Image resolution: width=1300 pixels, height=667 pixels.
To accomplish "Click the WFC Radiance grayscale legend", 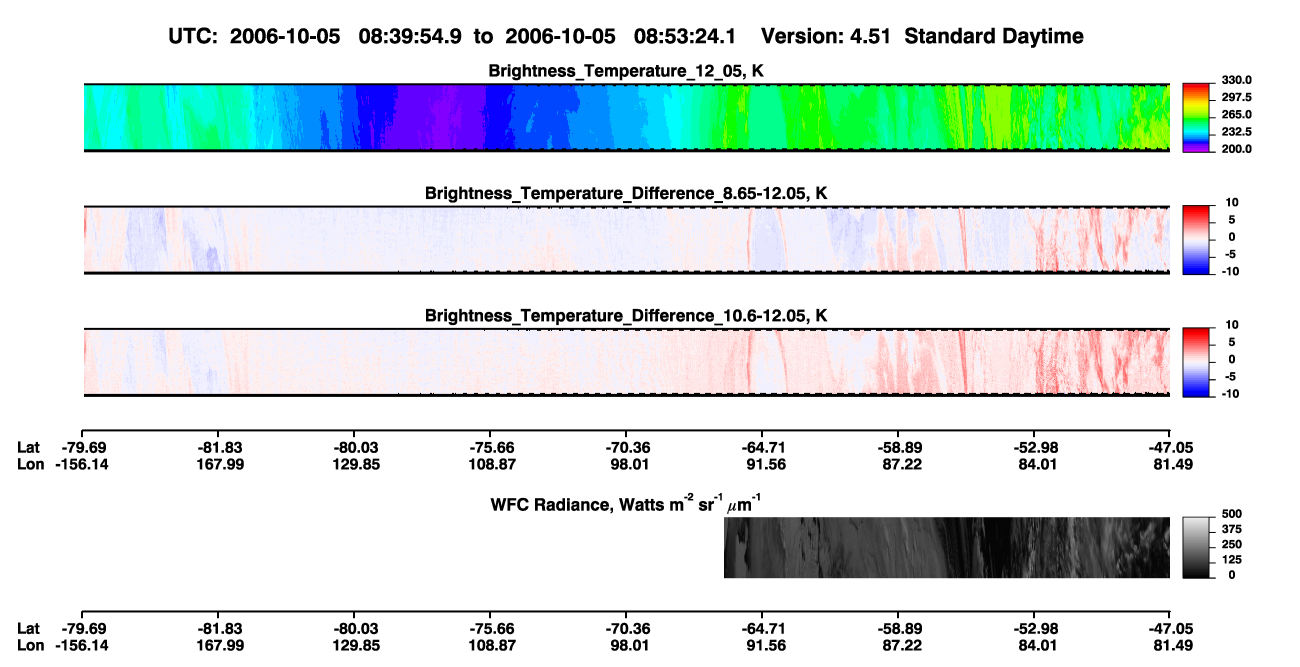I will [1196, 548].
